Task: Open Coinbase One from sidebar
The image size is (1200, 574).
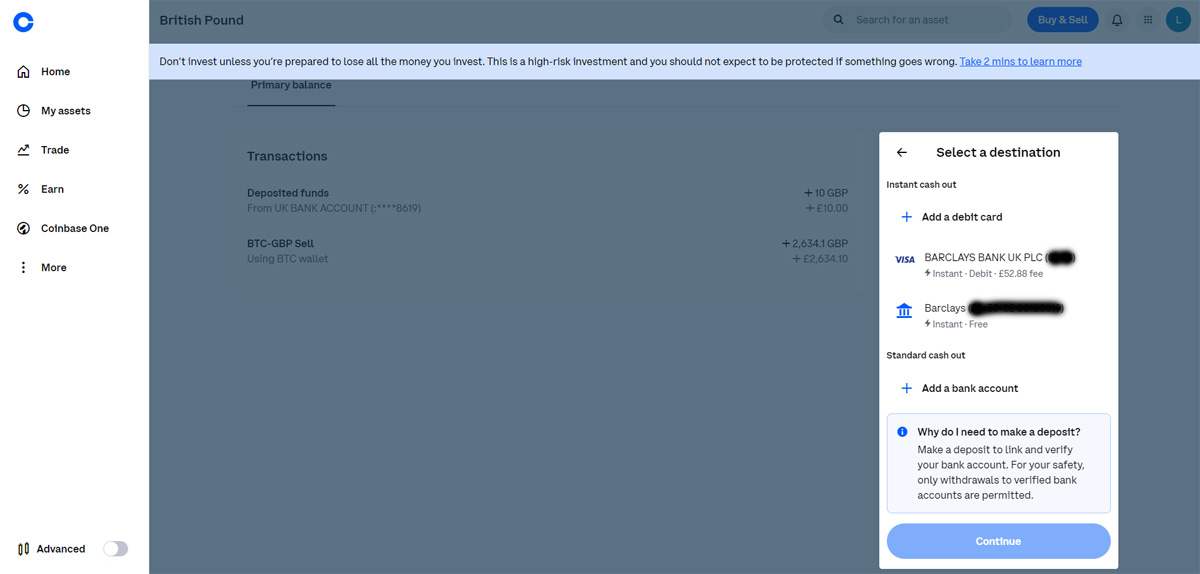Action: point(74,228)
